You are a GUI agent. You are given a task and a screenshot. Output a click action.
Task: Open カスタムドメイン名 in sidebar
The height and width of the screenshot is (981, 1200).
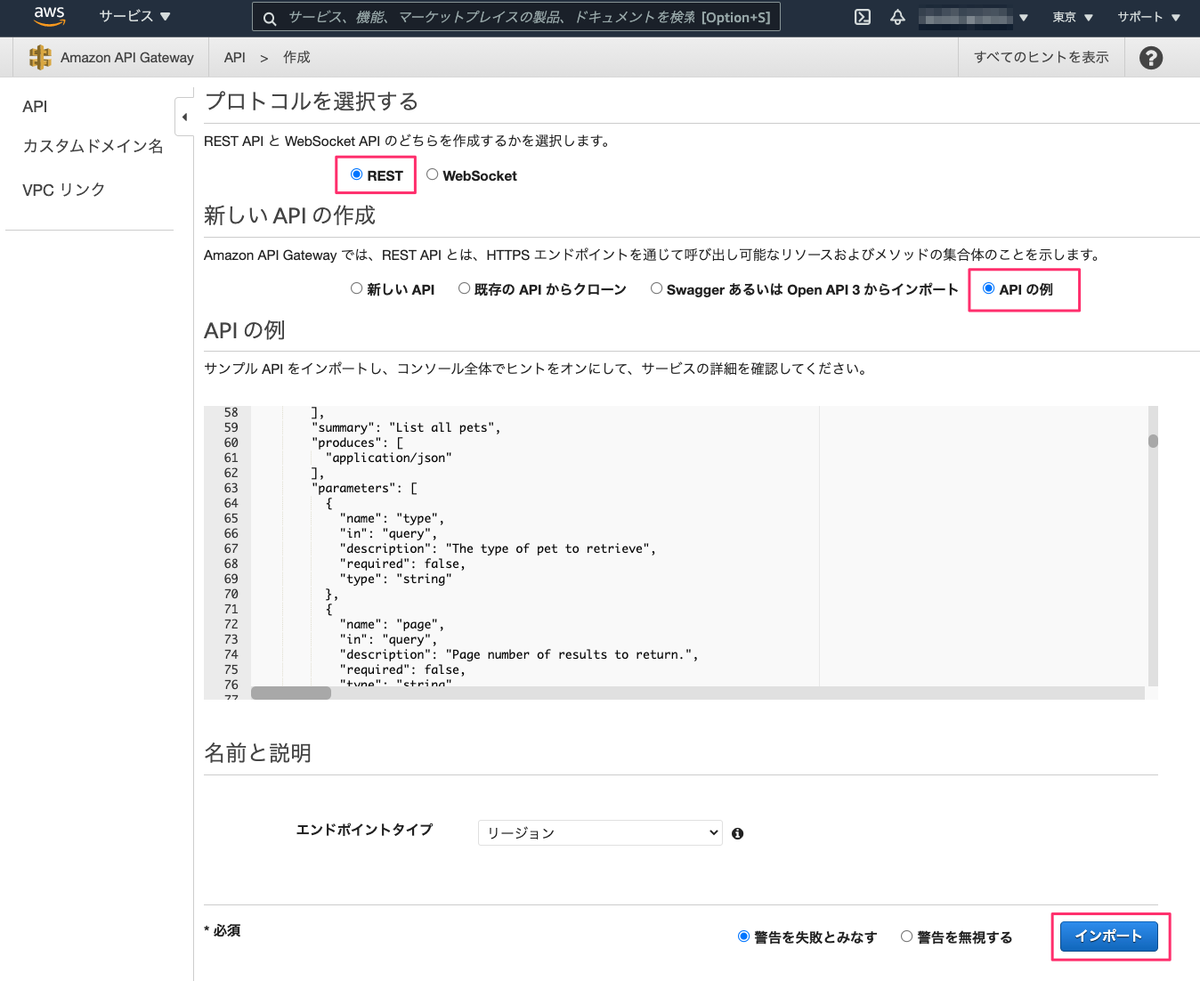(x=92, y=147)
